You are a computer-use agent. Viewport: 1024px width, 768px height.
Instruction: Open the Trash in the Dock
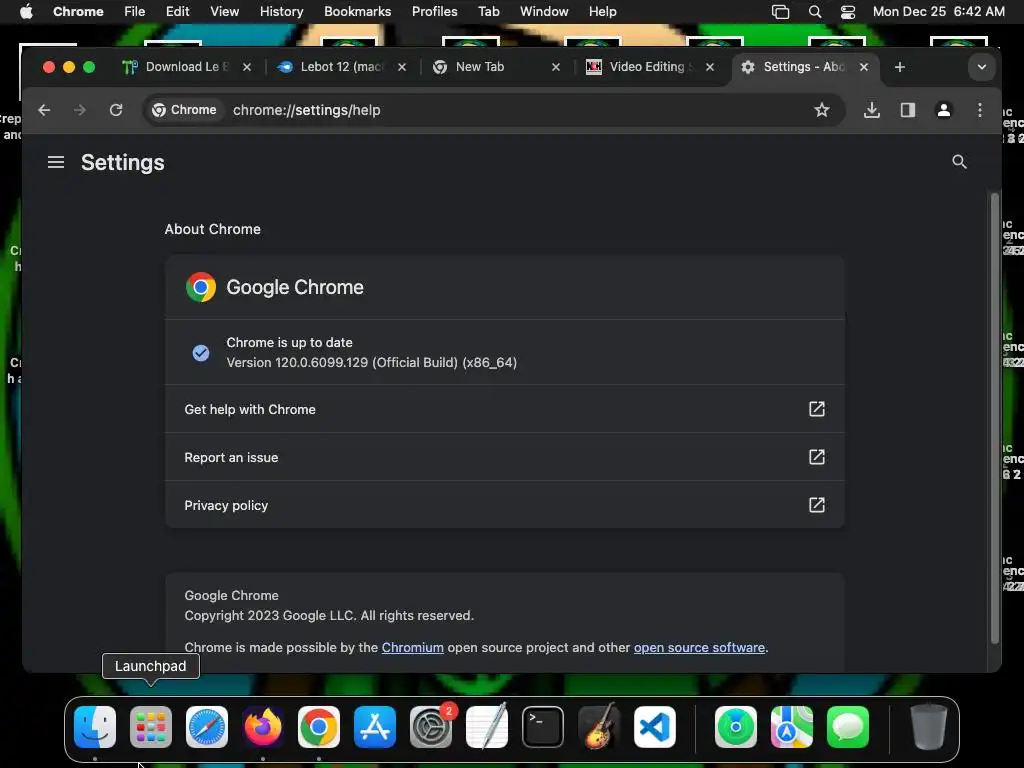tap(929, 727)
